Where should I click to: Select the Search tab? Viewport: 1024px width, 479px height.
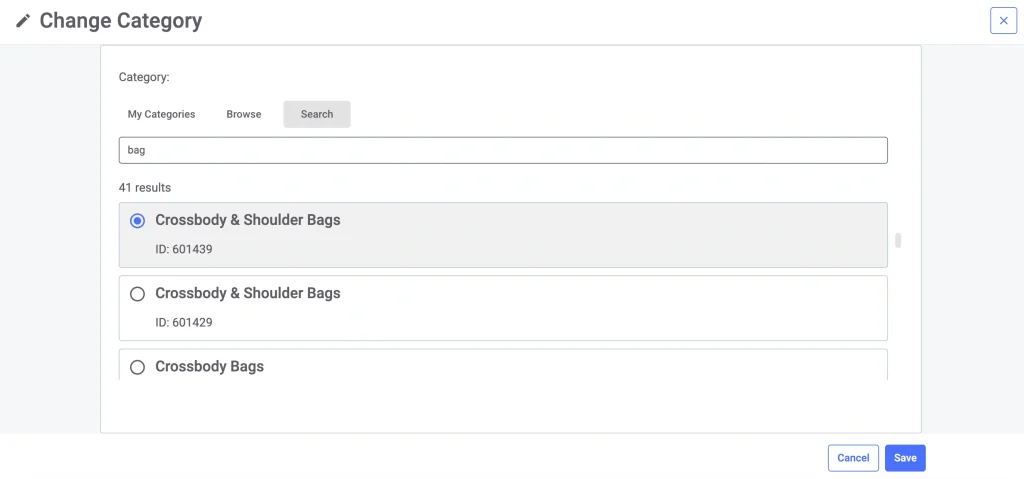317,114
